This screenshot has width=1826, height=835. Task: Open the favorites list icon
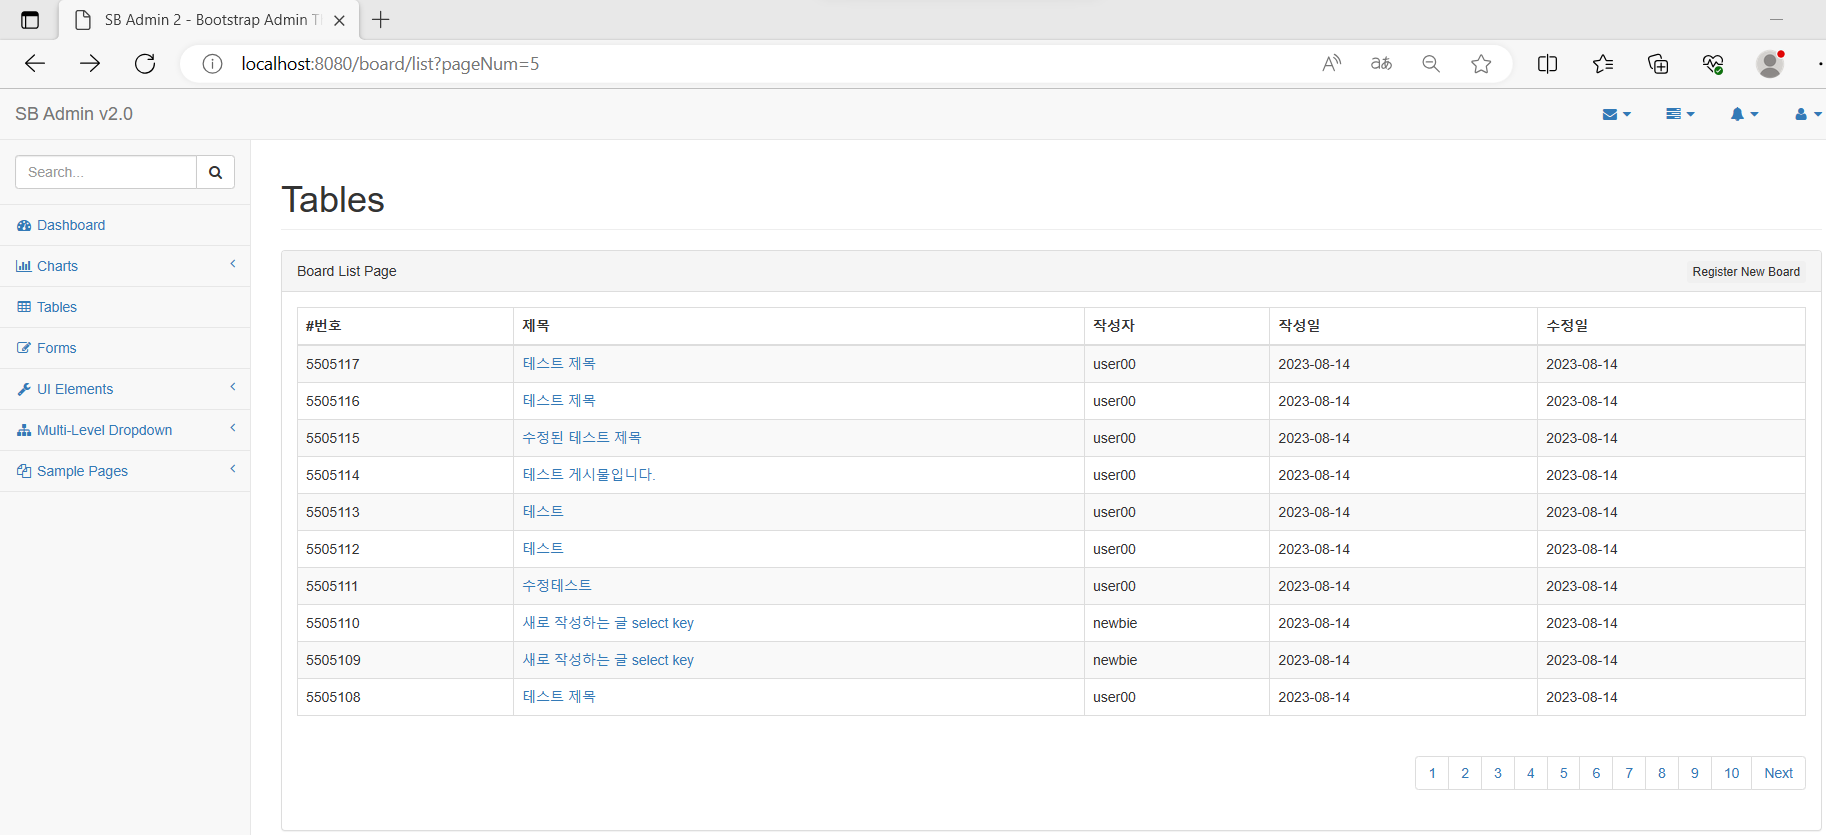coord(1603,64)
